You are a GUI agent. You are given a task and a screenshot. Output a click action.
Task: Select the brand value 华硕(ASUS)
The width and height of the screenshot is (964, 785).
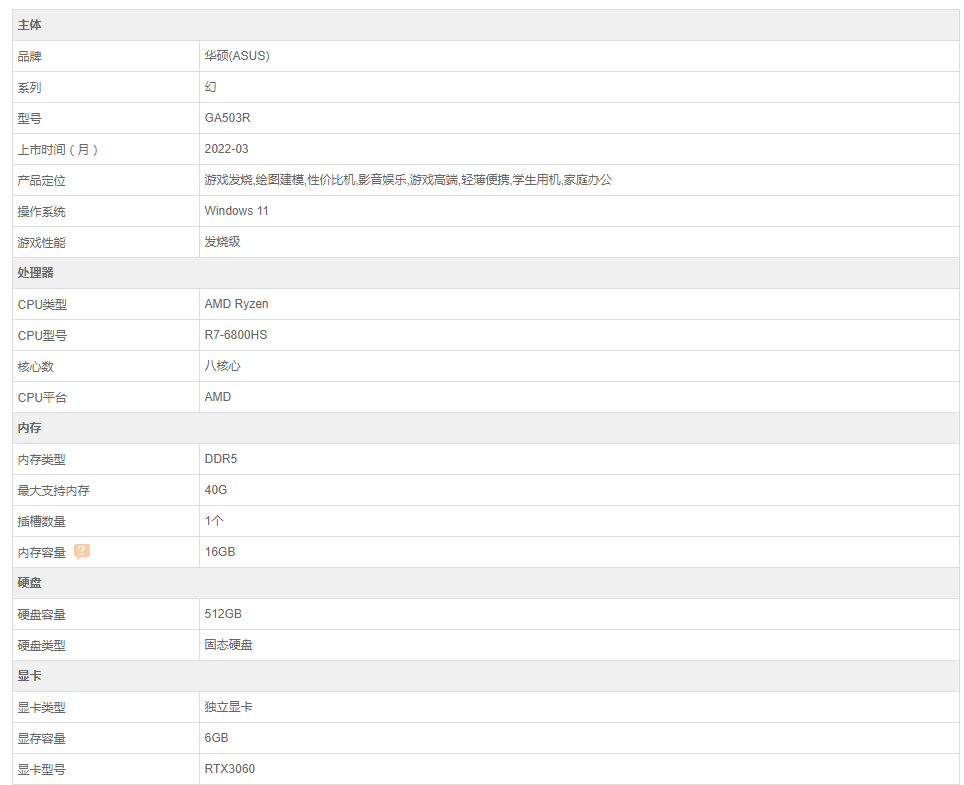[x=237, y=56]
